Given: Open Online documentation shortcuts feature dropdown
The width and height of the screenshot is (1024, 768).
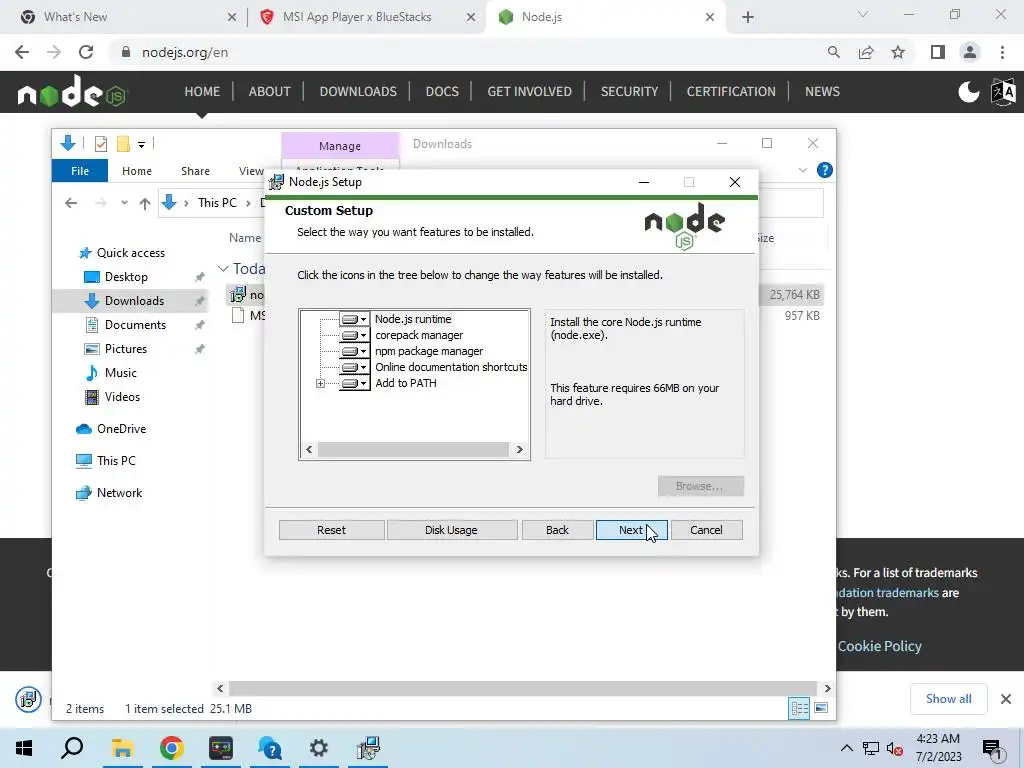Looking at the screenshot, I should [x=354, y=367].
